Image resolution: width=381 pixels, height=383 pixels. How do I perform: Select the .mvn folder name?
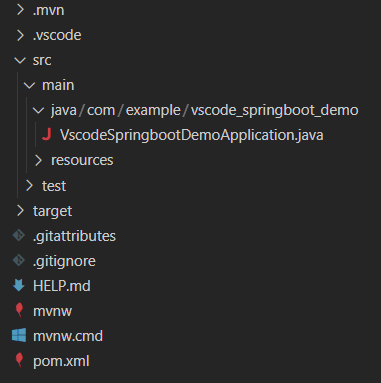[x=49, y=10]
